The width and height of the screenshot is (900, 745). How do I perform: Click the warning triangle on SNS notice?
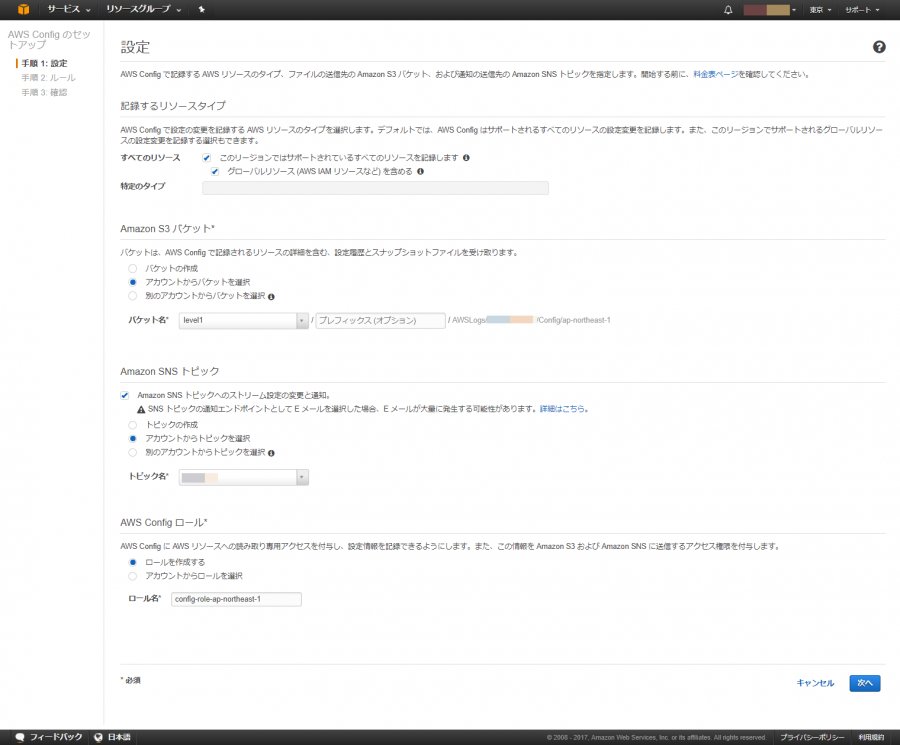point(141,409)
